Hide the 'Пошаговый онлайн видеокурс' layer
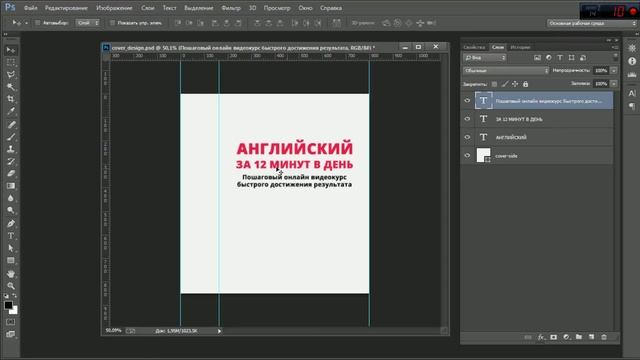 (x=467, y=100)
